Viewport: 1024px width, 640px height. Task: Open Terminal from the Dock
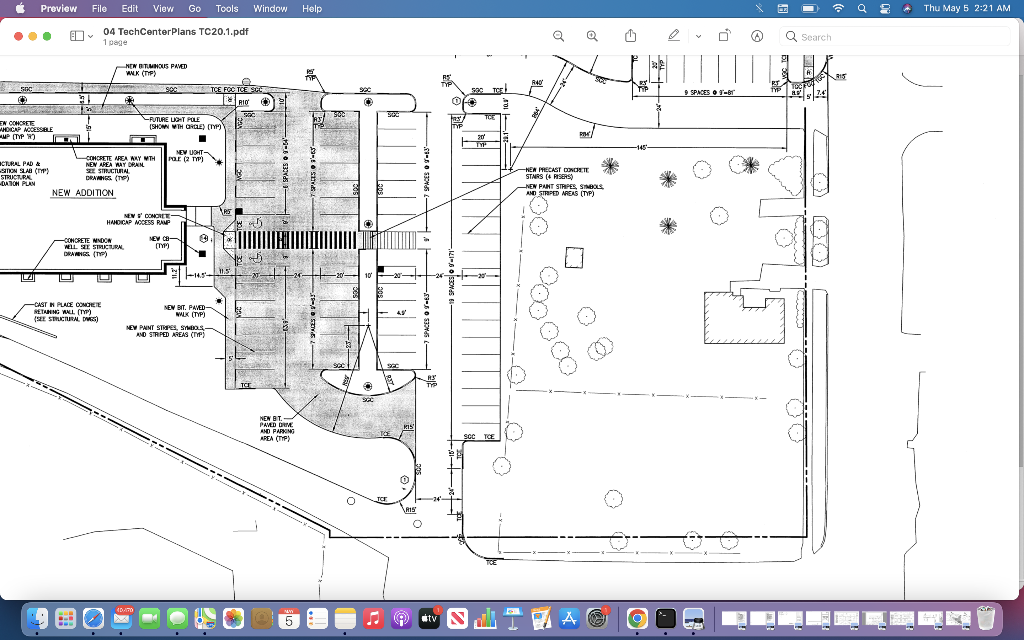pyautogui.click(x=665, y=618)
